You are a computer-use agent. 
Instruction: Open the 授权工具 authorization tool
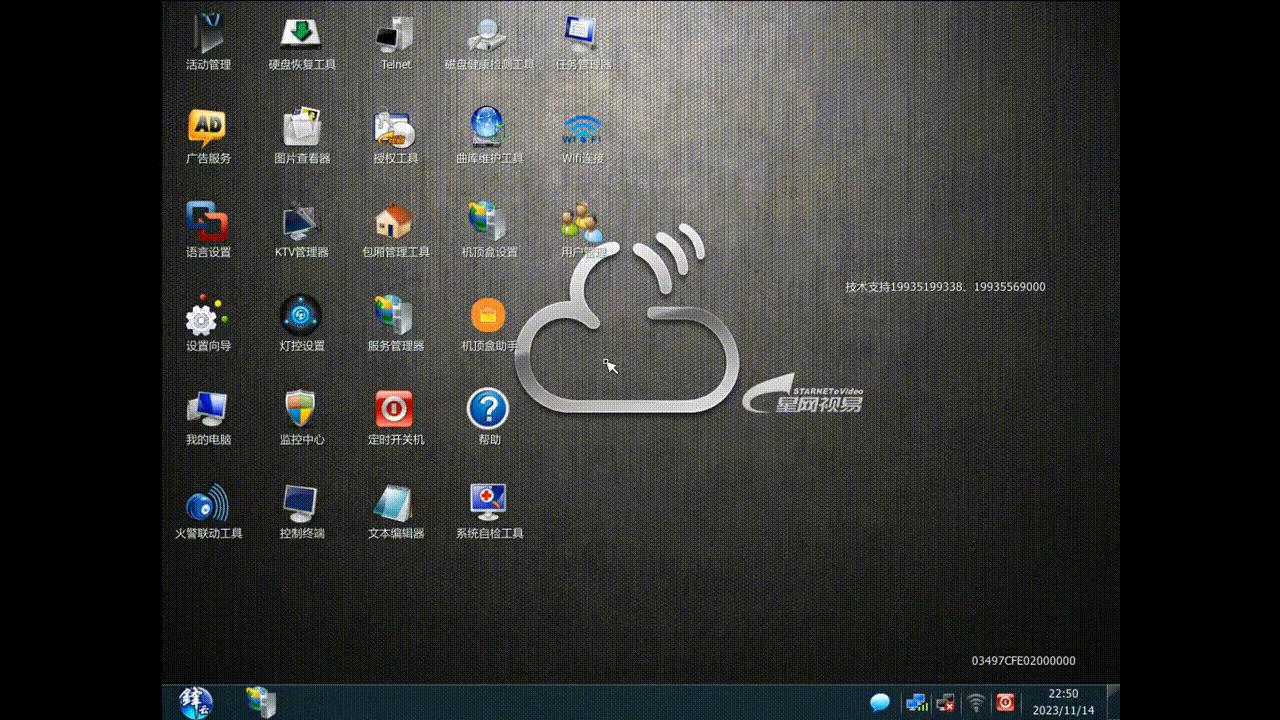395,129
